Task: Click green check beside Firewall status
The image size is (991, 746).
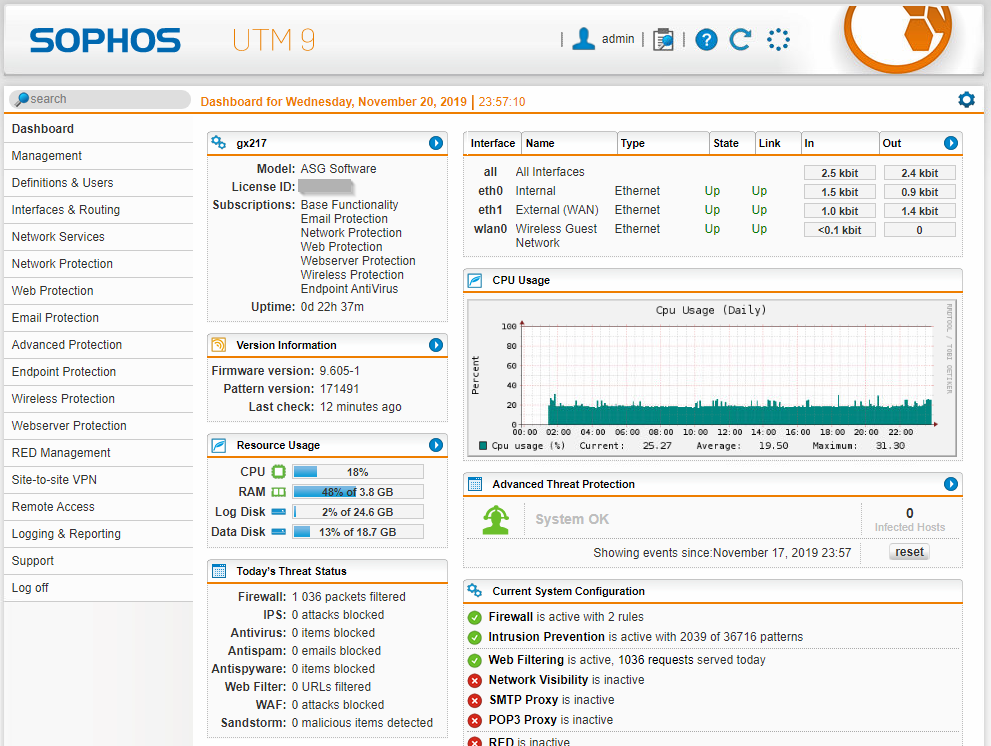Action: 475,618
